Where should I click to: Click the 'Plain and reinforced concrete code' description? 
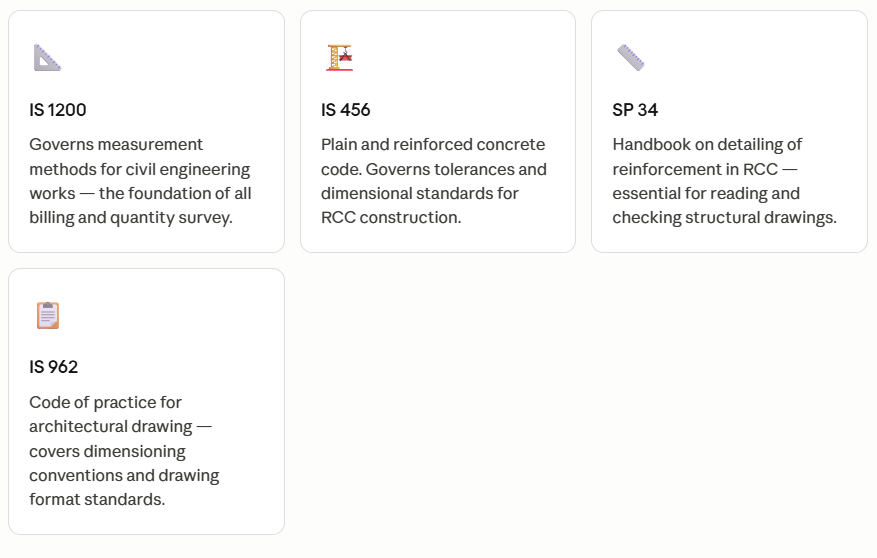point(433,181)
